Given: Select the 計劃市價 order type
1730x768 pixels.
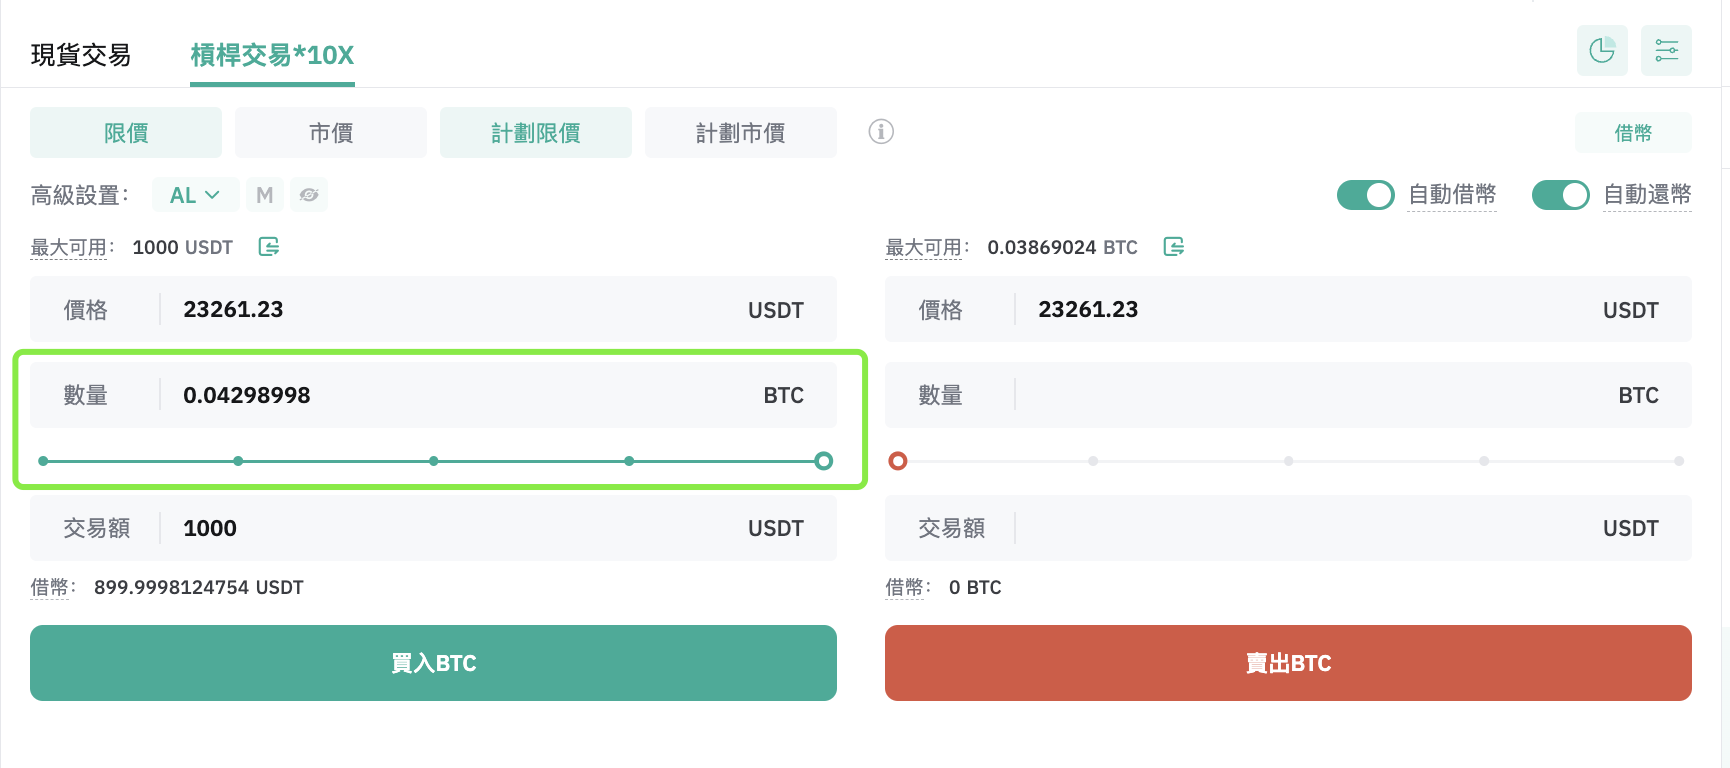Looking at the screenshot, I should click(741, 133).
